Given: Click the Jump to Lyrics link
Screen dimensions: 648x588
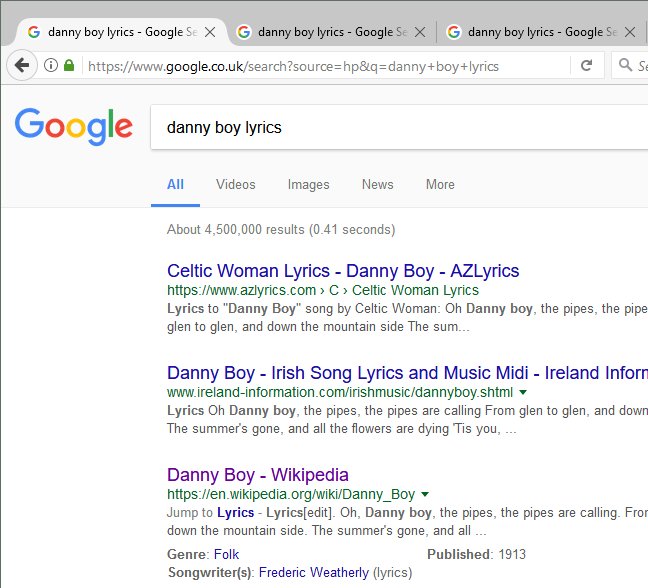Looking at the screenshot, I should coord(236,512).
